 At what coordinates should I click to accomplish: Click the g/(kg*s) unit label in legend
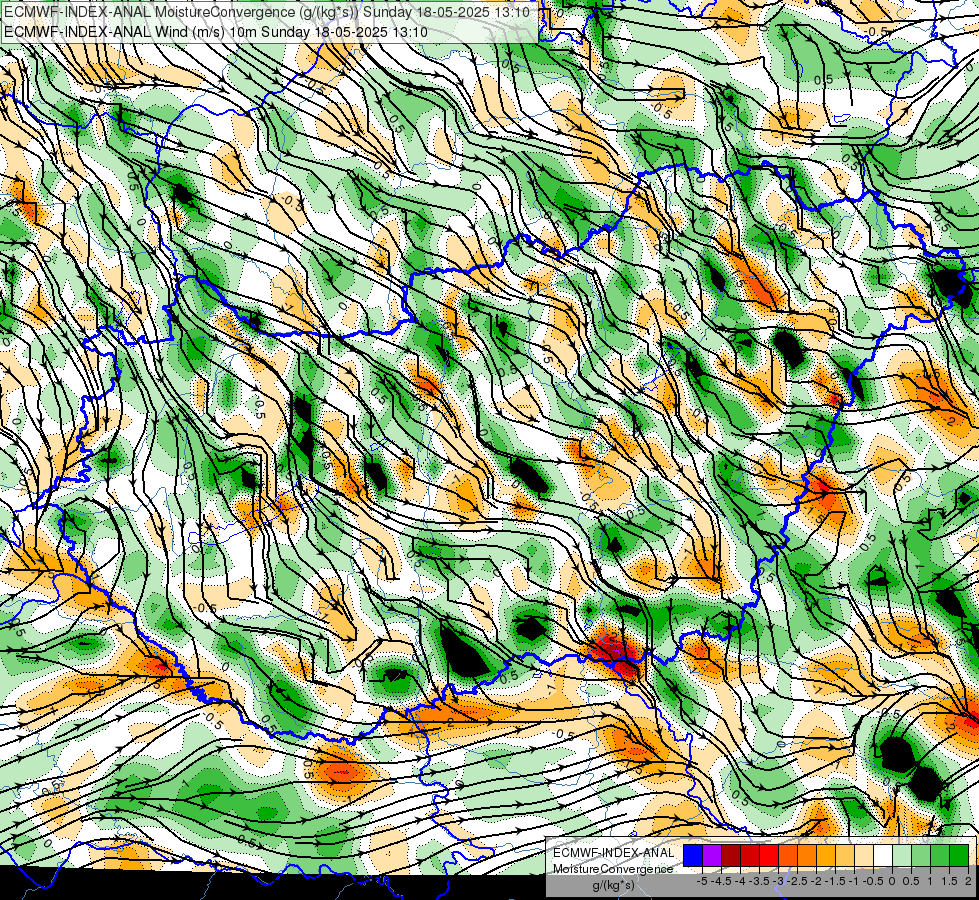[x=613, y=886]
